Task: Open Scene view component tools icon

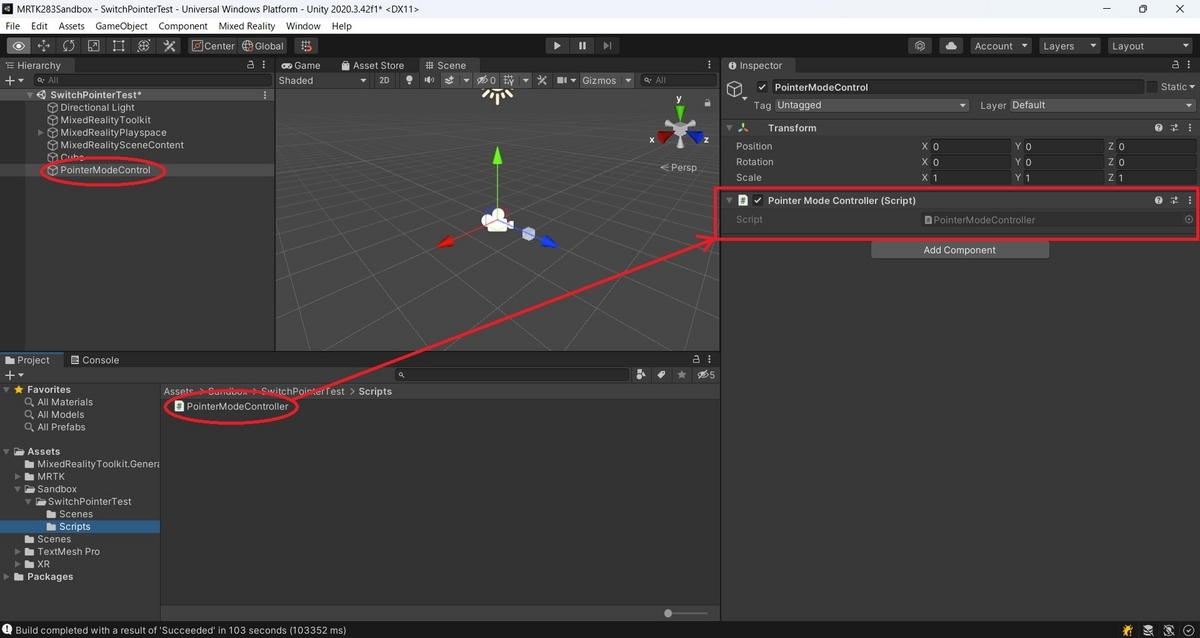Action: 542,80
